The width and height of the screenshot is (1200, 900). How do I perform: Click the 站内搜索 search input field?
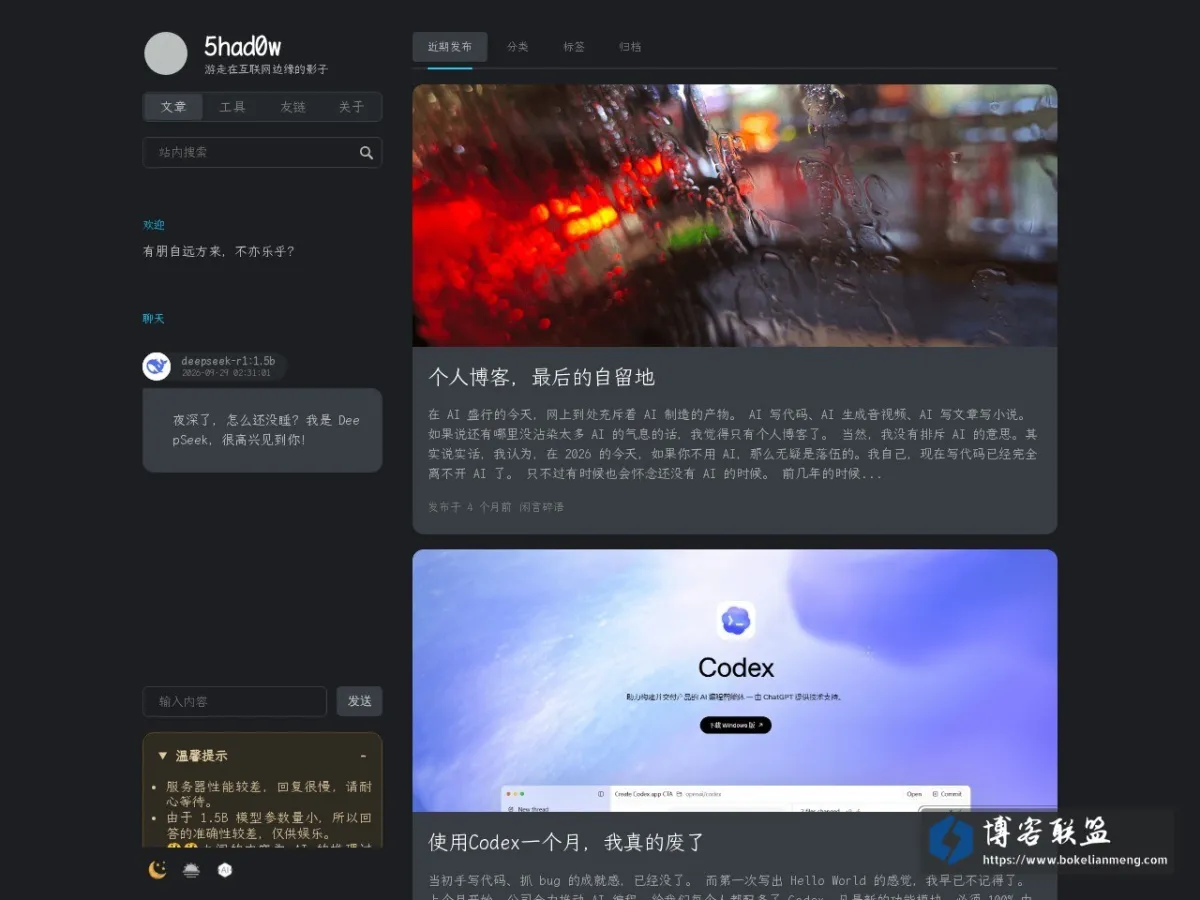coord(262,152)
